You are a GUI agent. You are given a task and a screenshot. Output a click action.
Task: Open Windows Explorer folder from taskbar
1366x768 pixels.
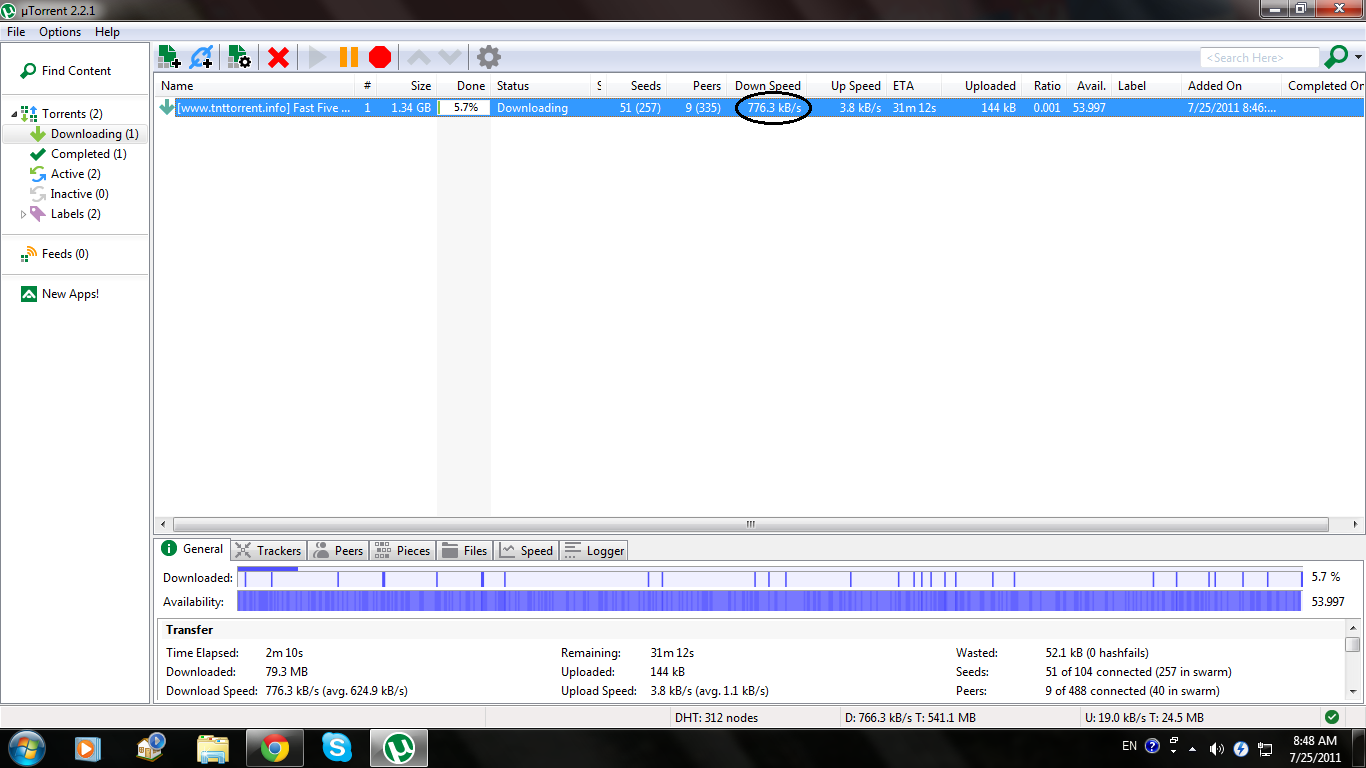point(213,748)
